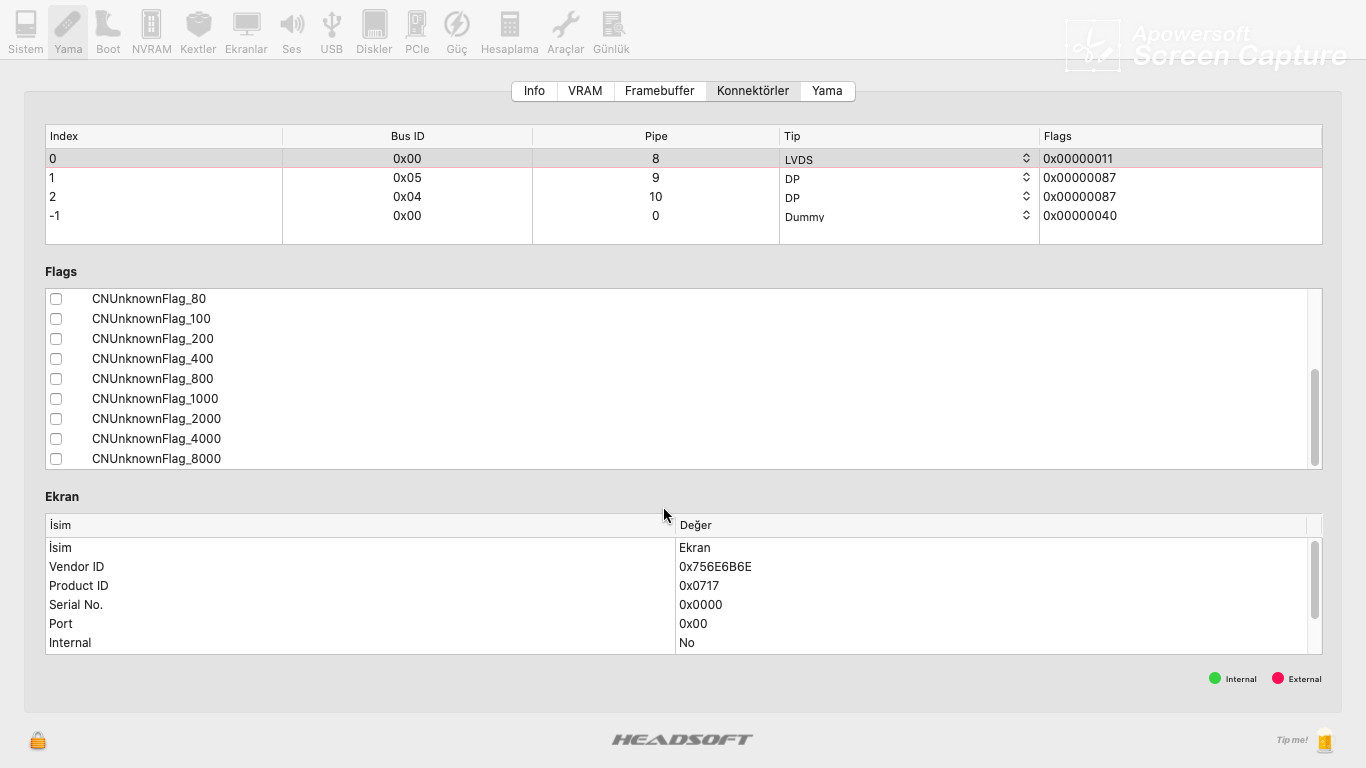
Task: Open the Sistem toolbar section
Action: [x=25, y=30]
